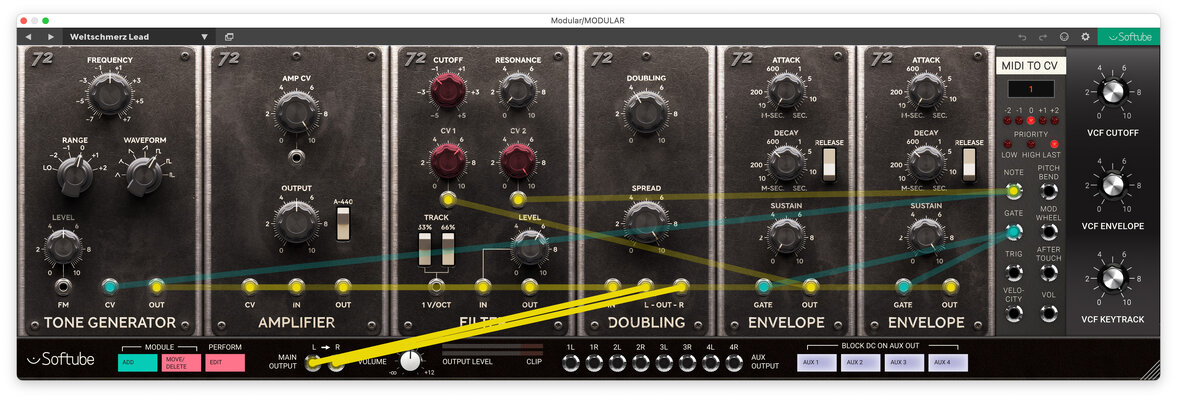Click the AMP CV knob

coord(296,114)
